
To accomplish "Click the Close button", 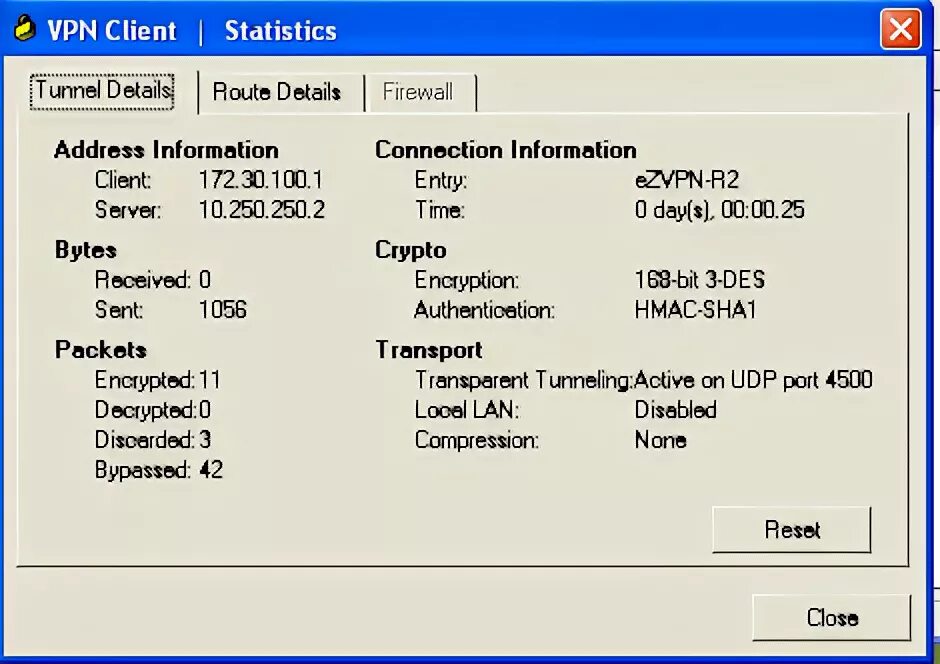I will (831, 617).
